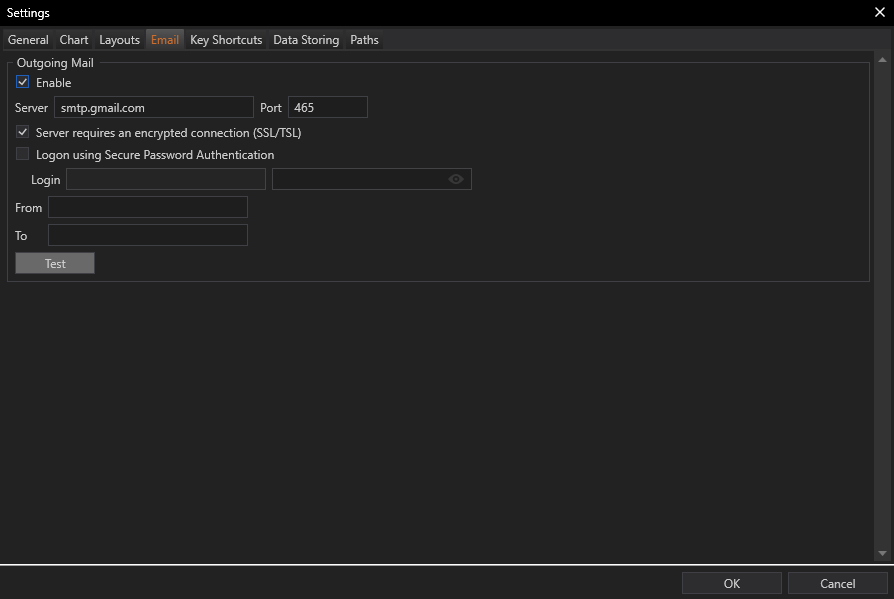Disable the Enable outgoing mail checkbox
This screenshot has width=894, height=599.
(23, 83)
